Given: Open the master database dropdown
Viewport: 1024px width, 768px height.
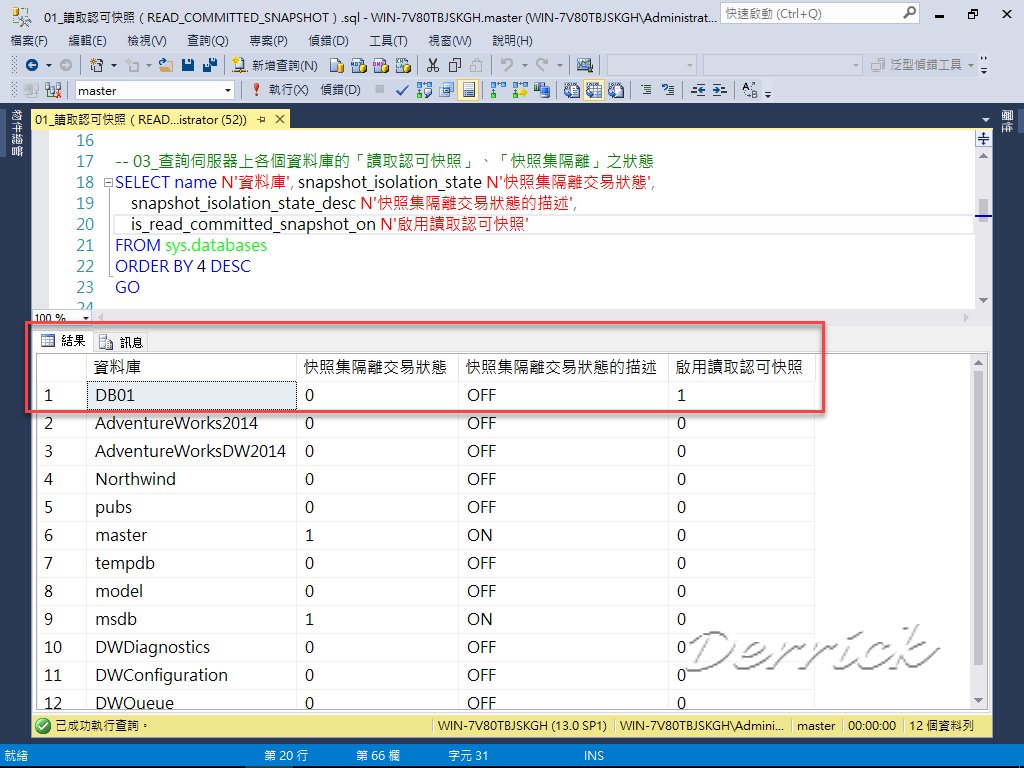Looking at the screenshot, I should pyautogui.click(x=228, y=91).
